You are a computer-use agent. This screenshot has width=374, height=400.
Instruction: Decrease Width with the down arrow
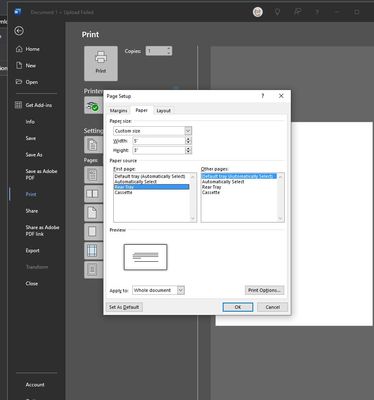(188, 143)
